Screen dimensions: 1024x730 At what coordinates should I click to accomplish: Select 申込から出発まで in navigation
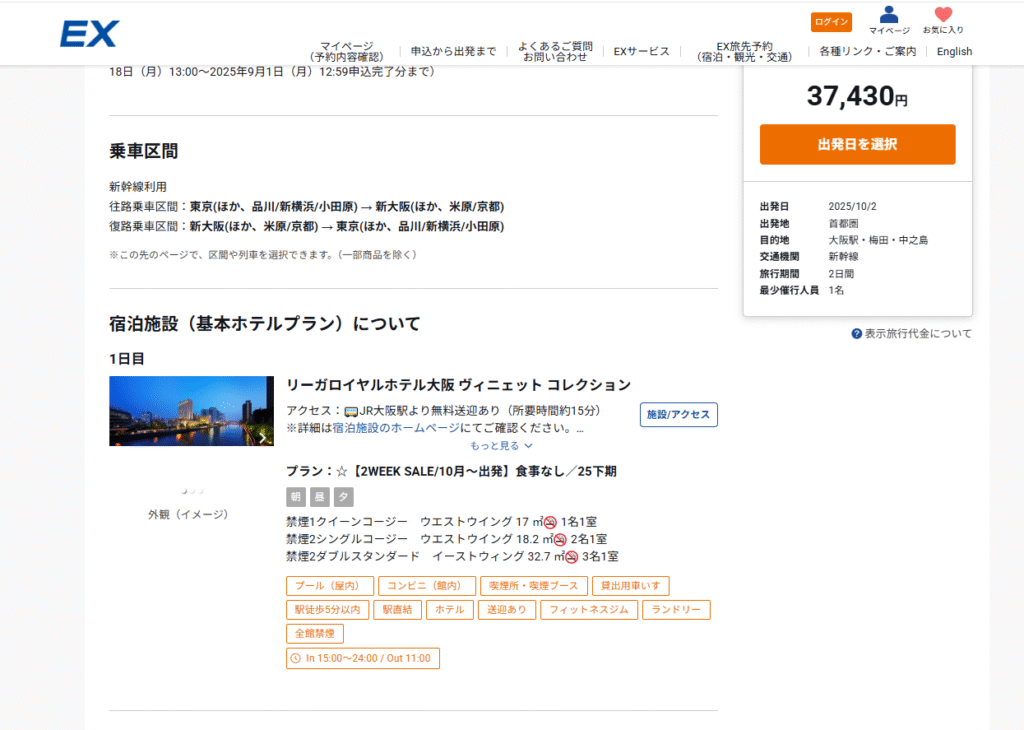pos(453,51)
